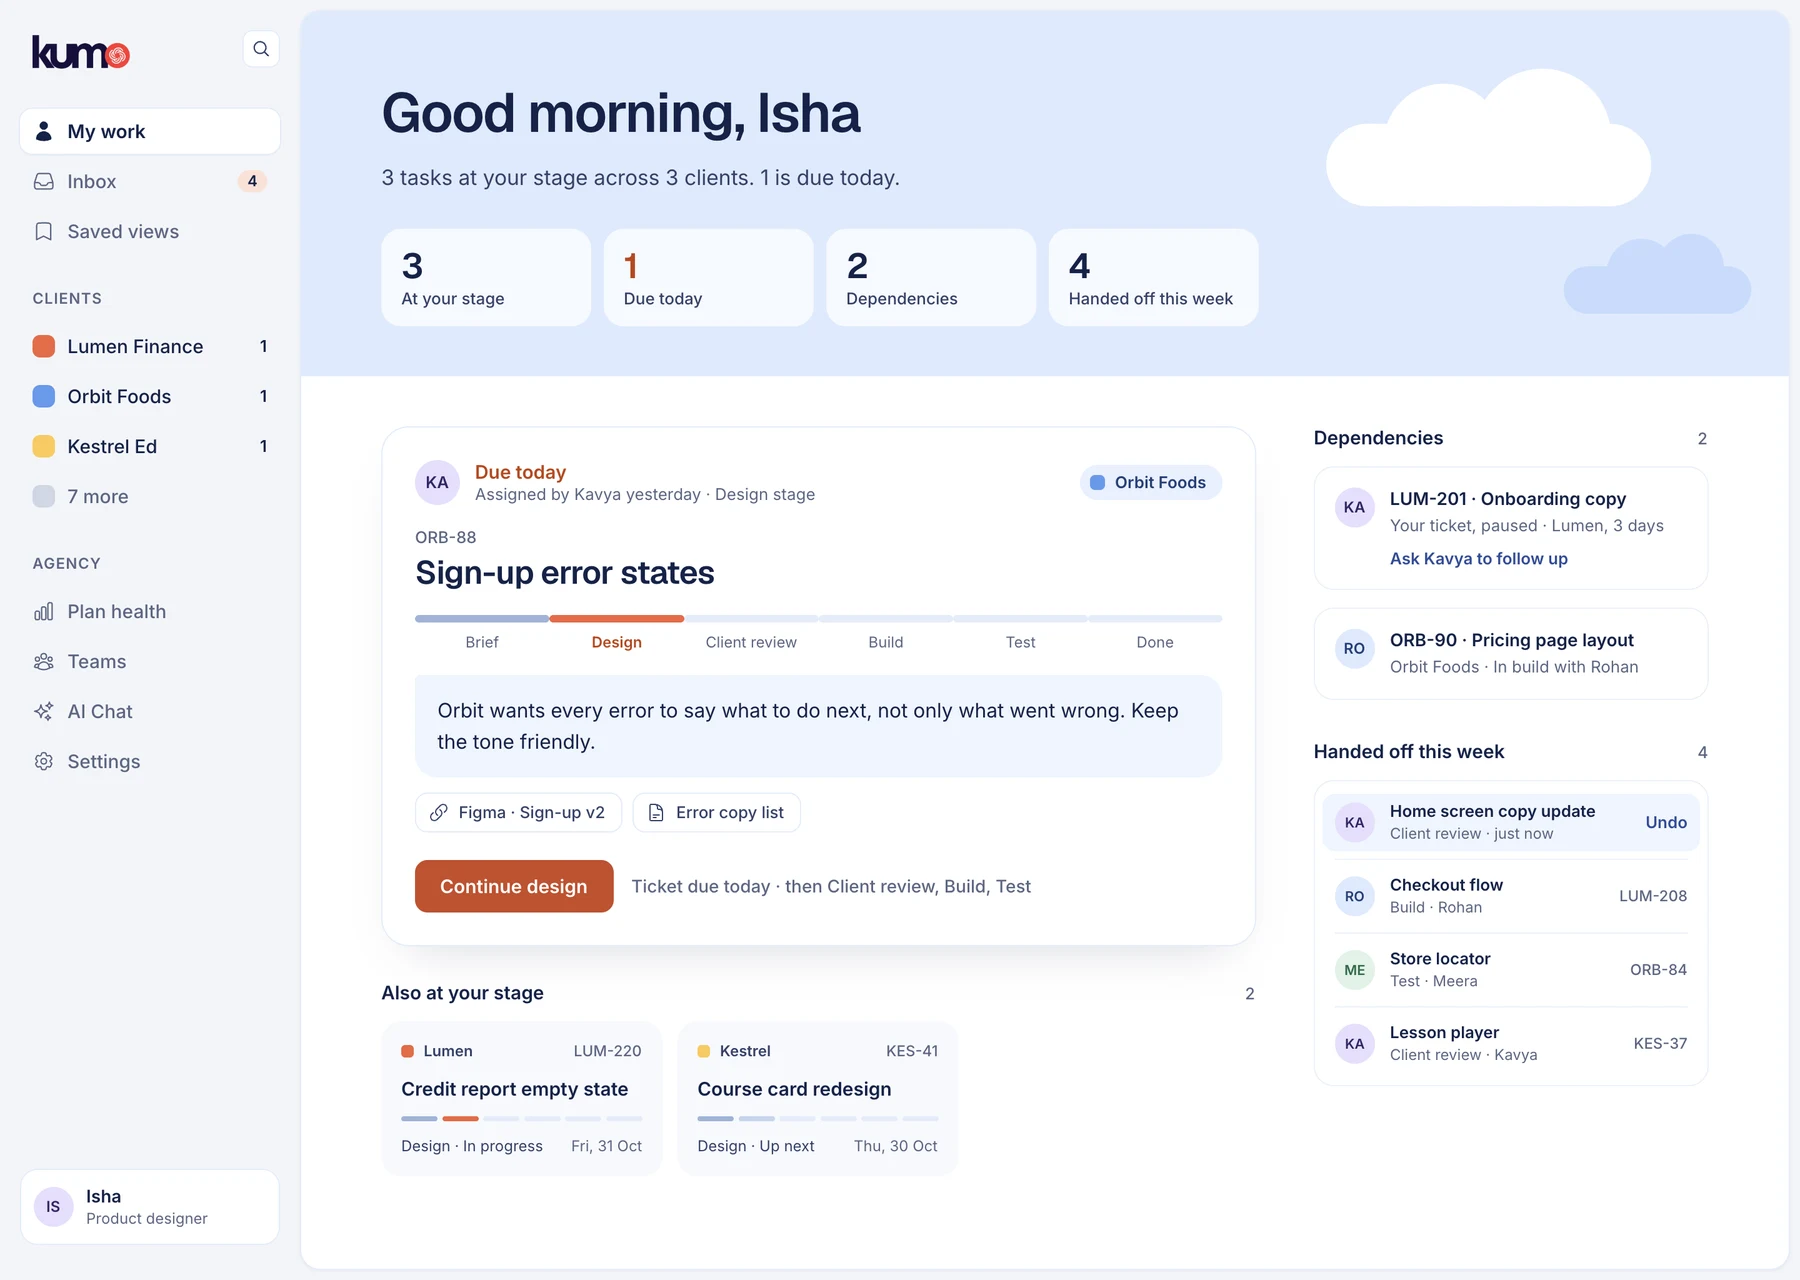Click the Handed off this week stat card
The height and width of the screenshot is (1280, 1800).
[1153, 277]
